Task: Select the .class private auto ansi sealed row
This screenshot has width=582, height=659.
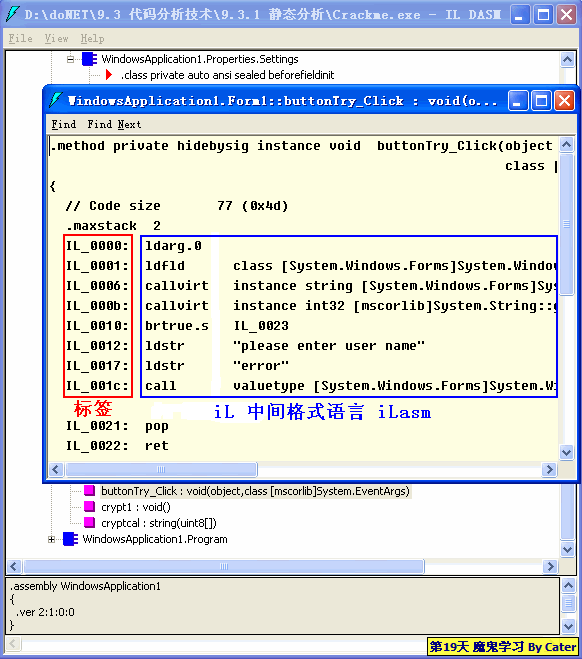Action: click(227, 75)
